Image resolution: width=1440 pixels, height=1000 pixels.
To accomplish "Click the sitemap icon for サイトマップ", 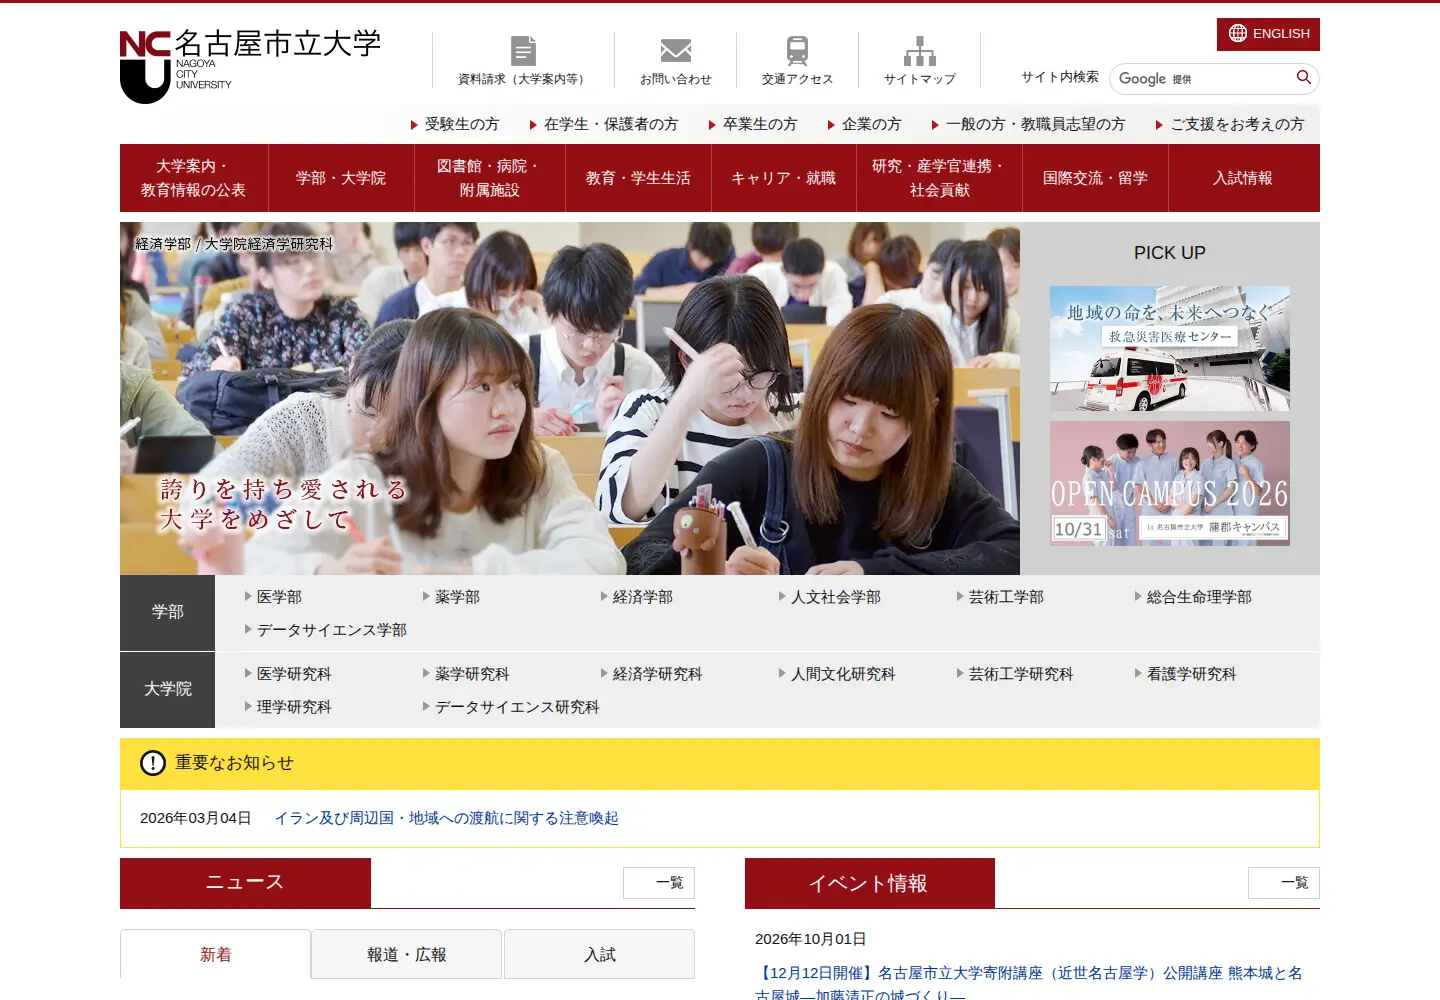I will pyautogui.click(x=920, y=50).
